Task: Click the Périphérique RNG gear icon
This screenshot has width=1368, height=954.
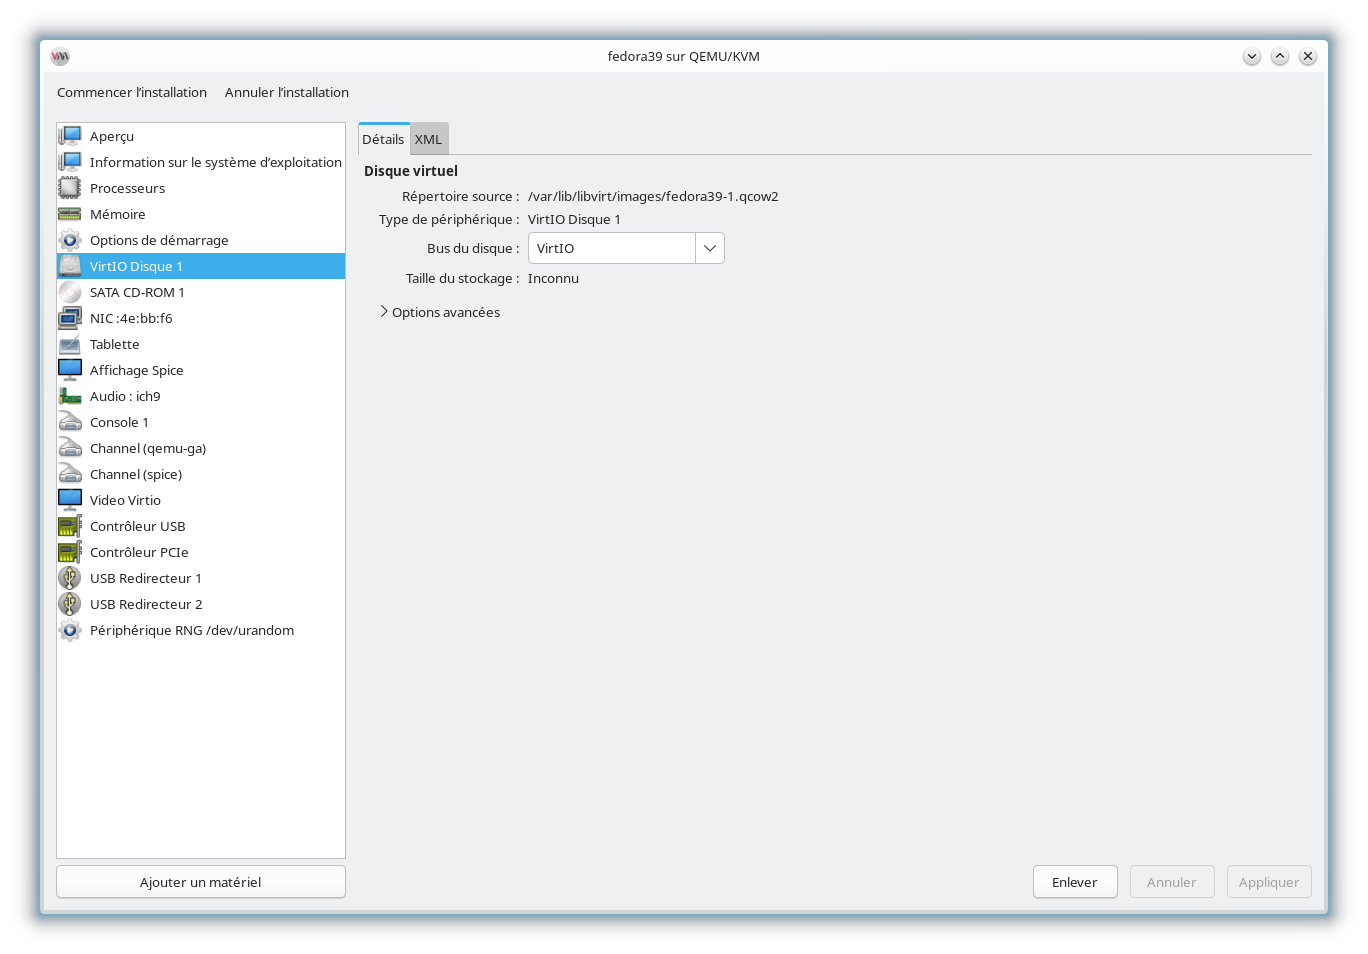Action: click(70, 630)
